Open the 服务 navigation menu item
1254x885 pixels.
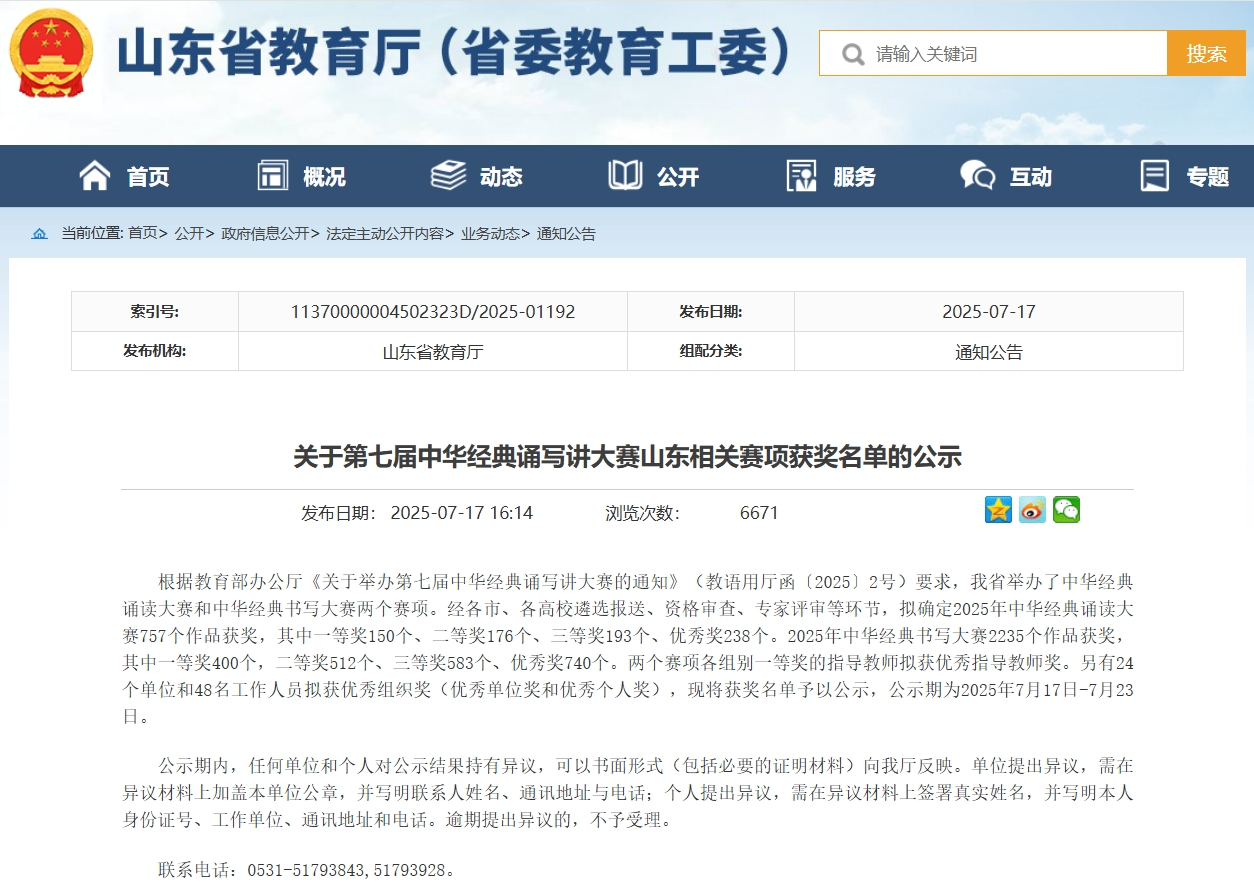(x=853, y=177)
